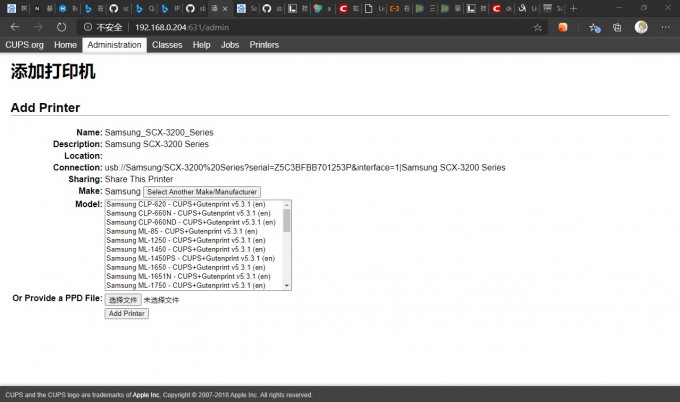Open the Collections icon
Screen dimensions: 680x402
[x=617, y=28]
